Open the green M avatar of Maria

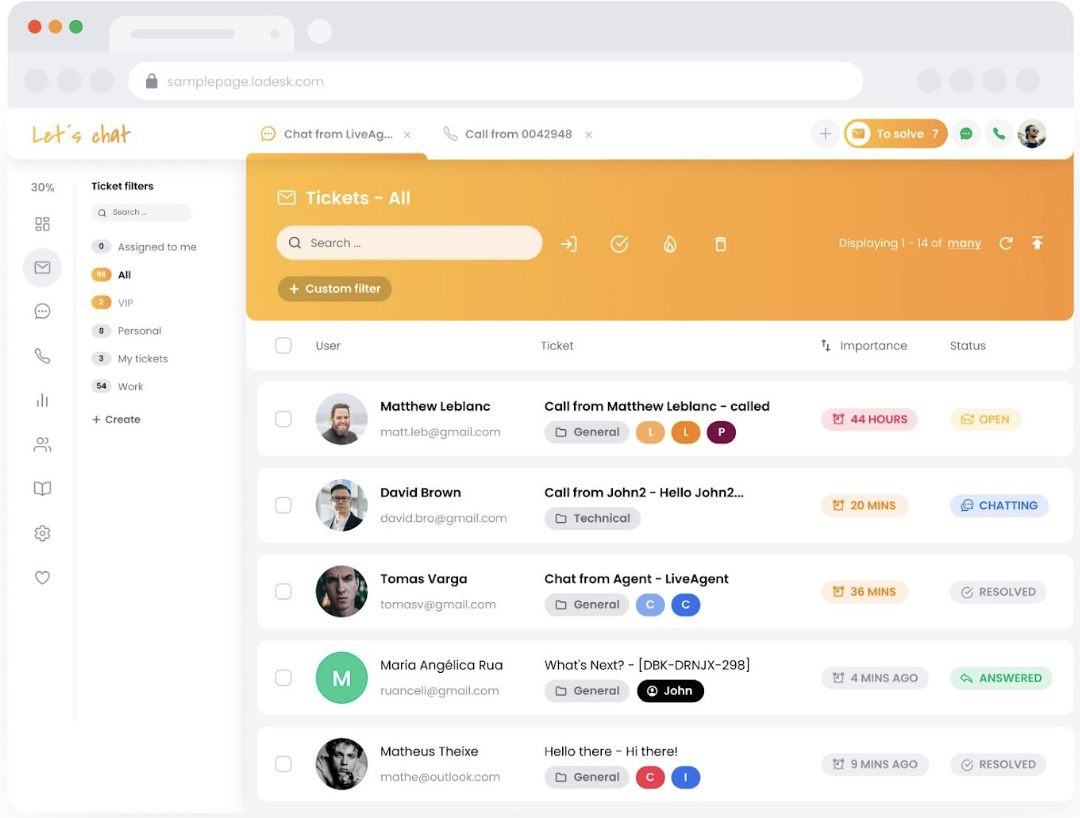tap(342, 678)
